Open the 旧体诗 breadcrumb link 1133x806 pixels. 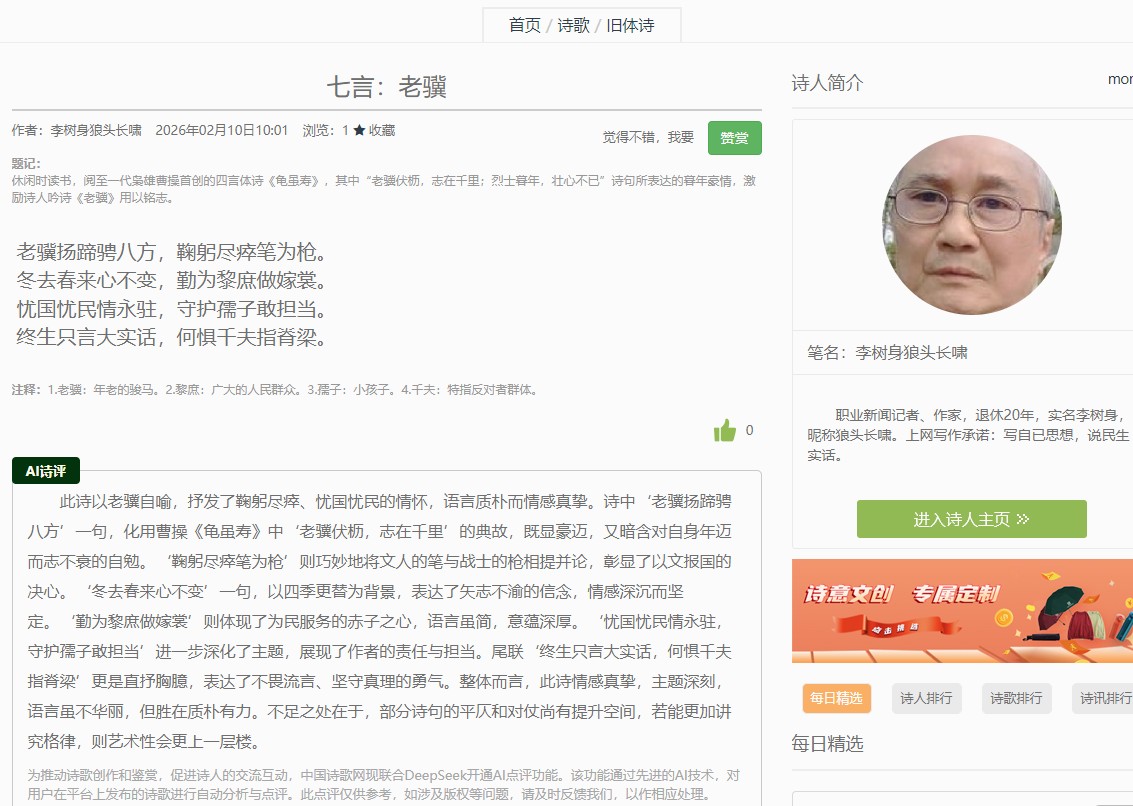pyautogui.click(x=630, y=25)
